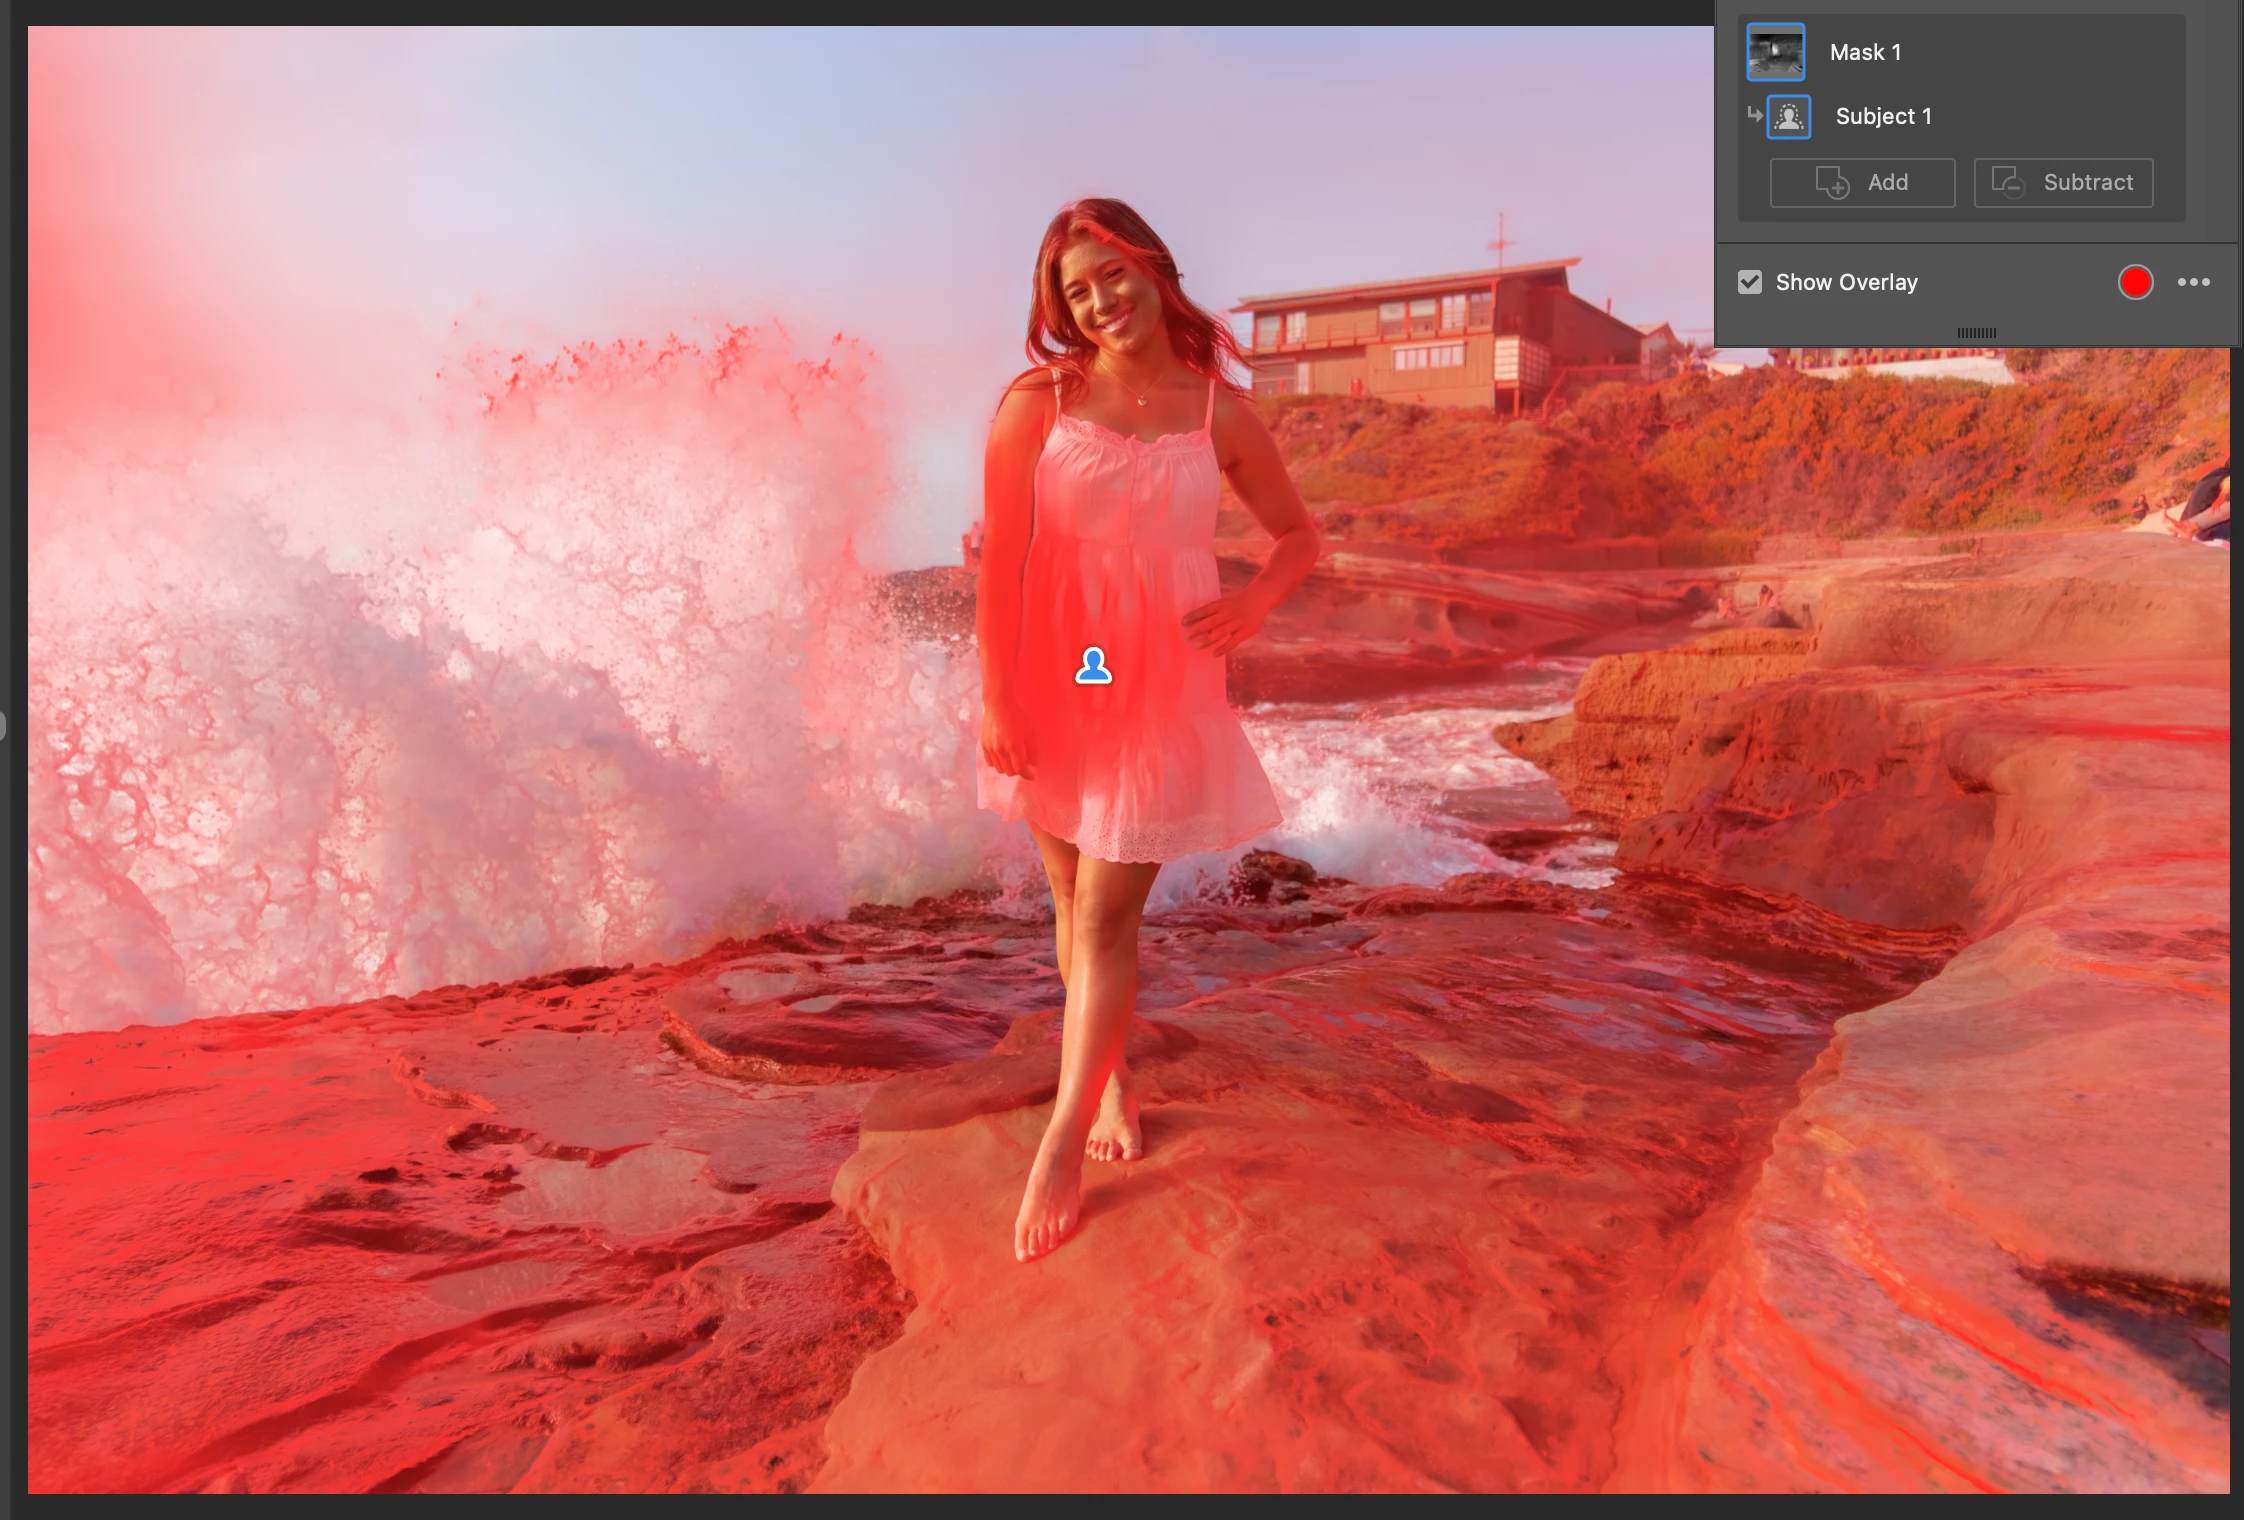This screenshot has height=1520, width=2244.
Task: Click the Subject 1 label text
Action: click(1883, 117)
